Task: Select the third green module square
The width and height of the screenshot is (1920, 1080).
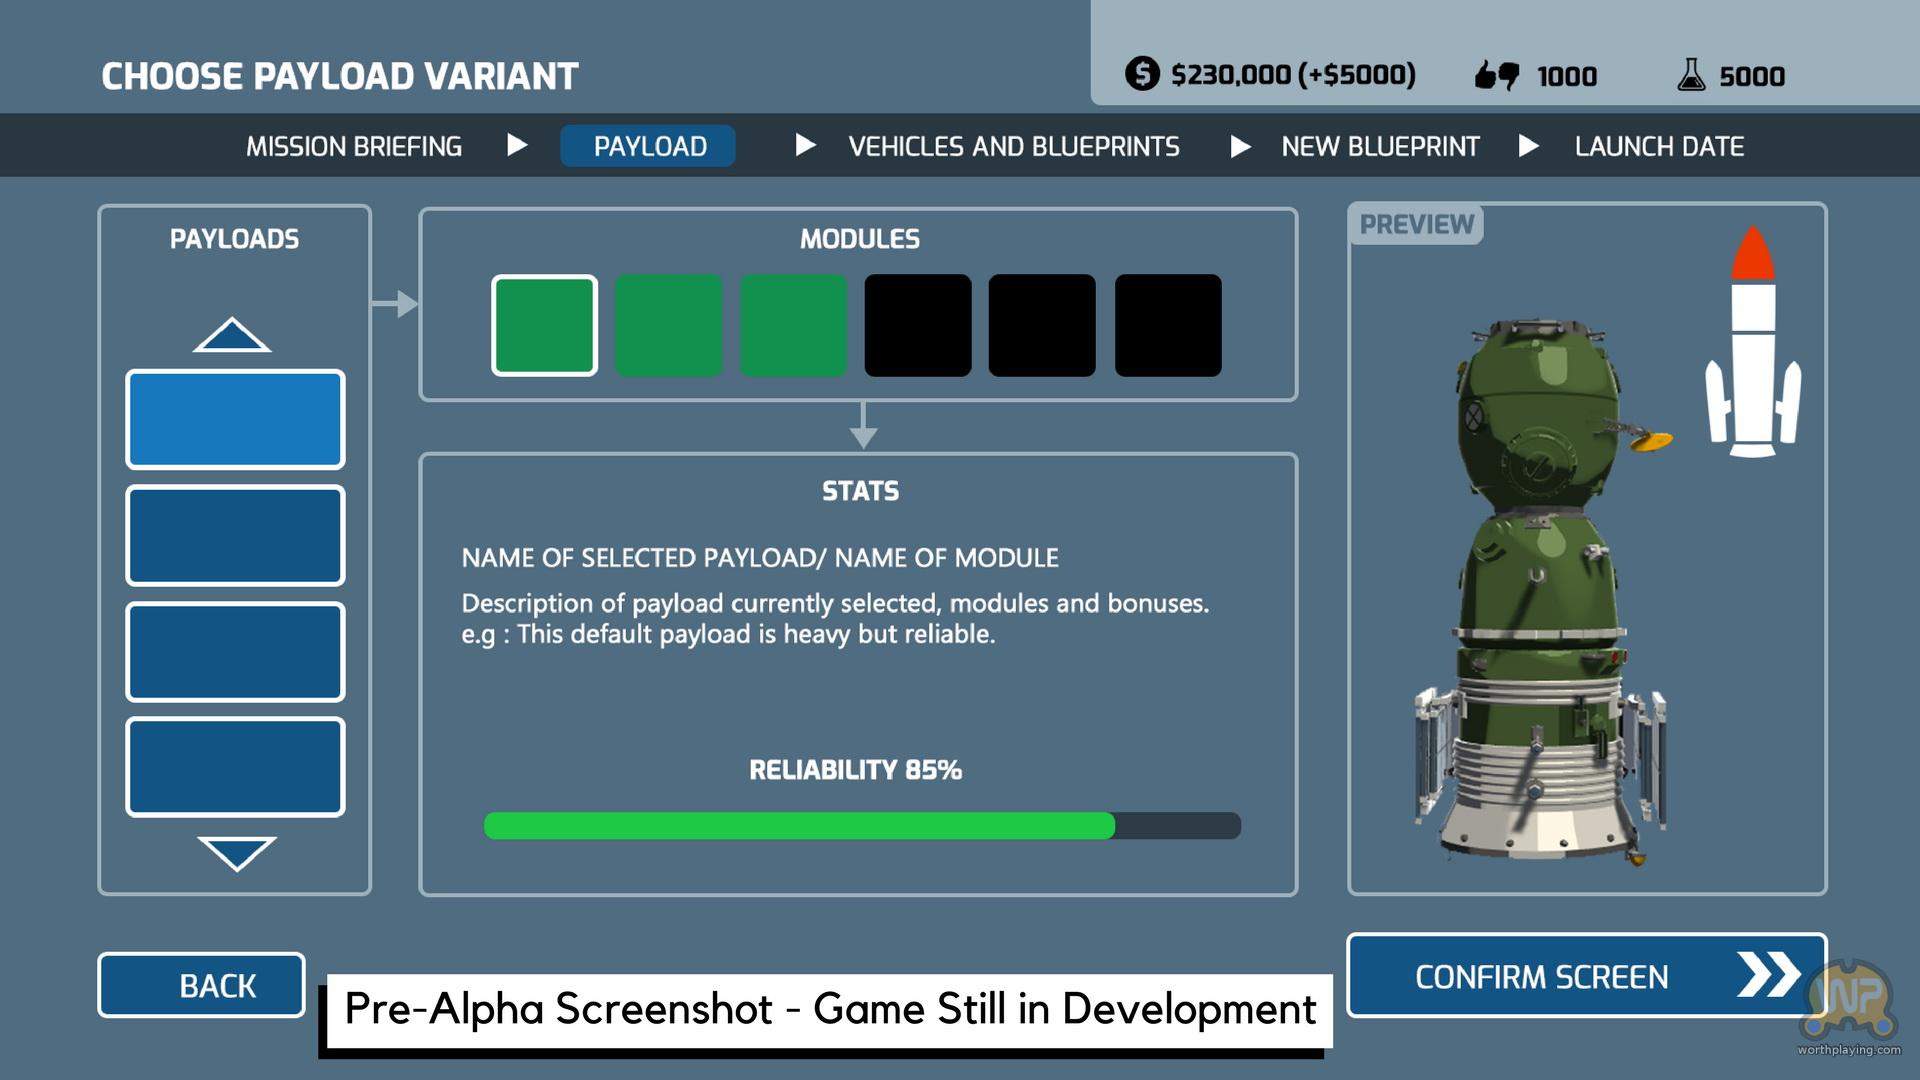Action: 793,326
